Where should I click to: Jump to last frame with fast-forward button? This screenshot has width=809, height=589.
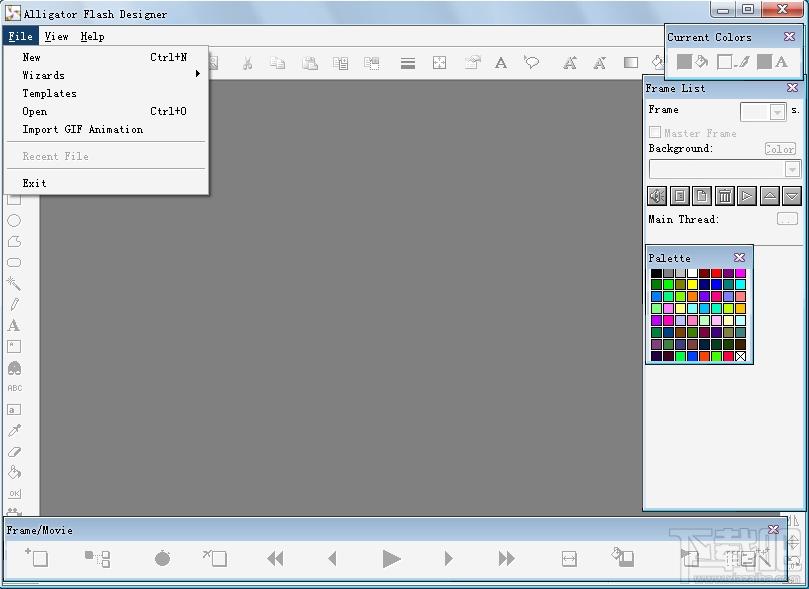[x=507, y=559]
